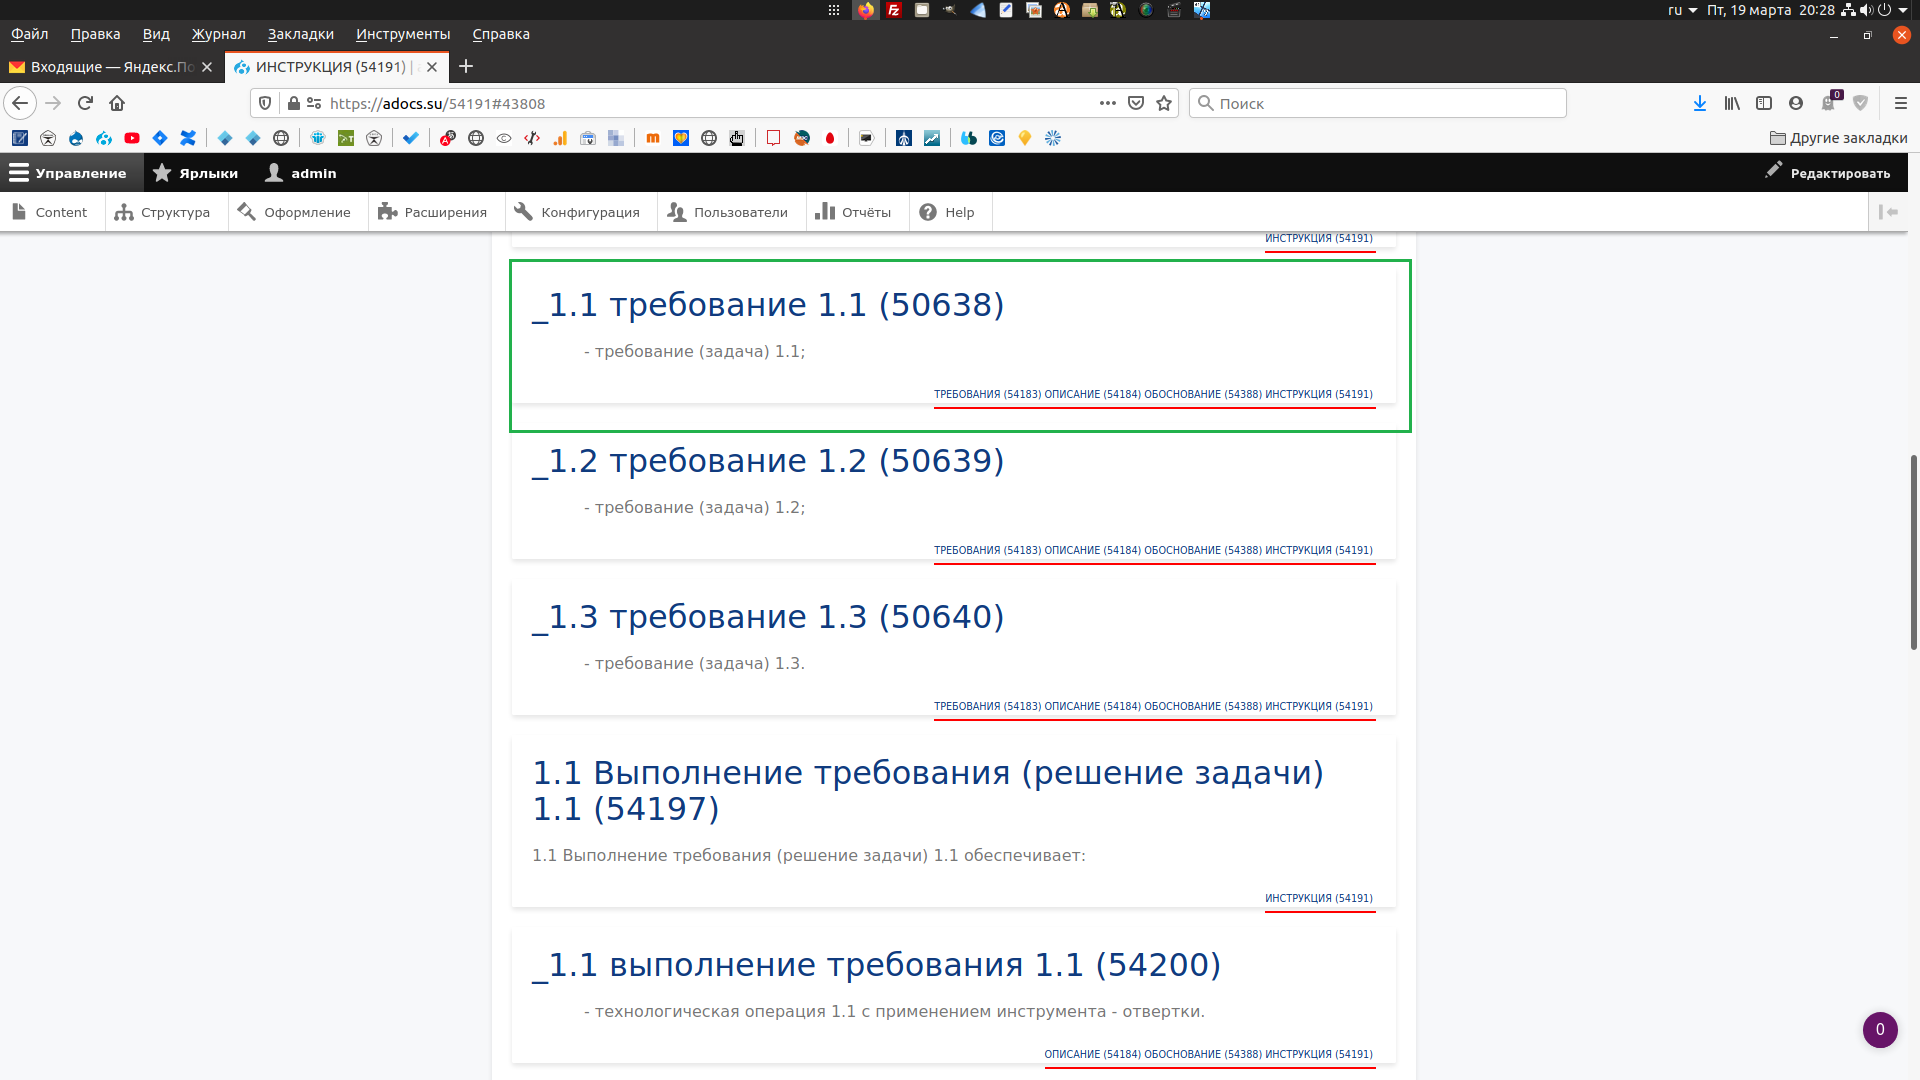This screenshot has width=1920, height=1080.
Task: Open Firefox account icon
Action: tap(1796, 103)
